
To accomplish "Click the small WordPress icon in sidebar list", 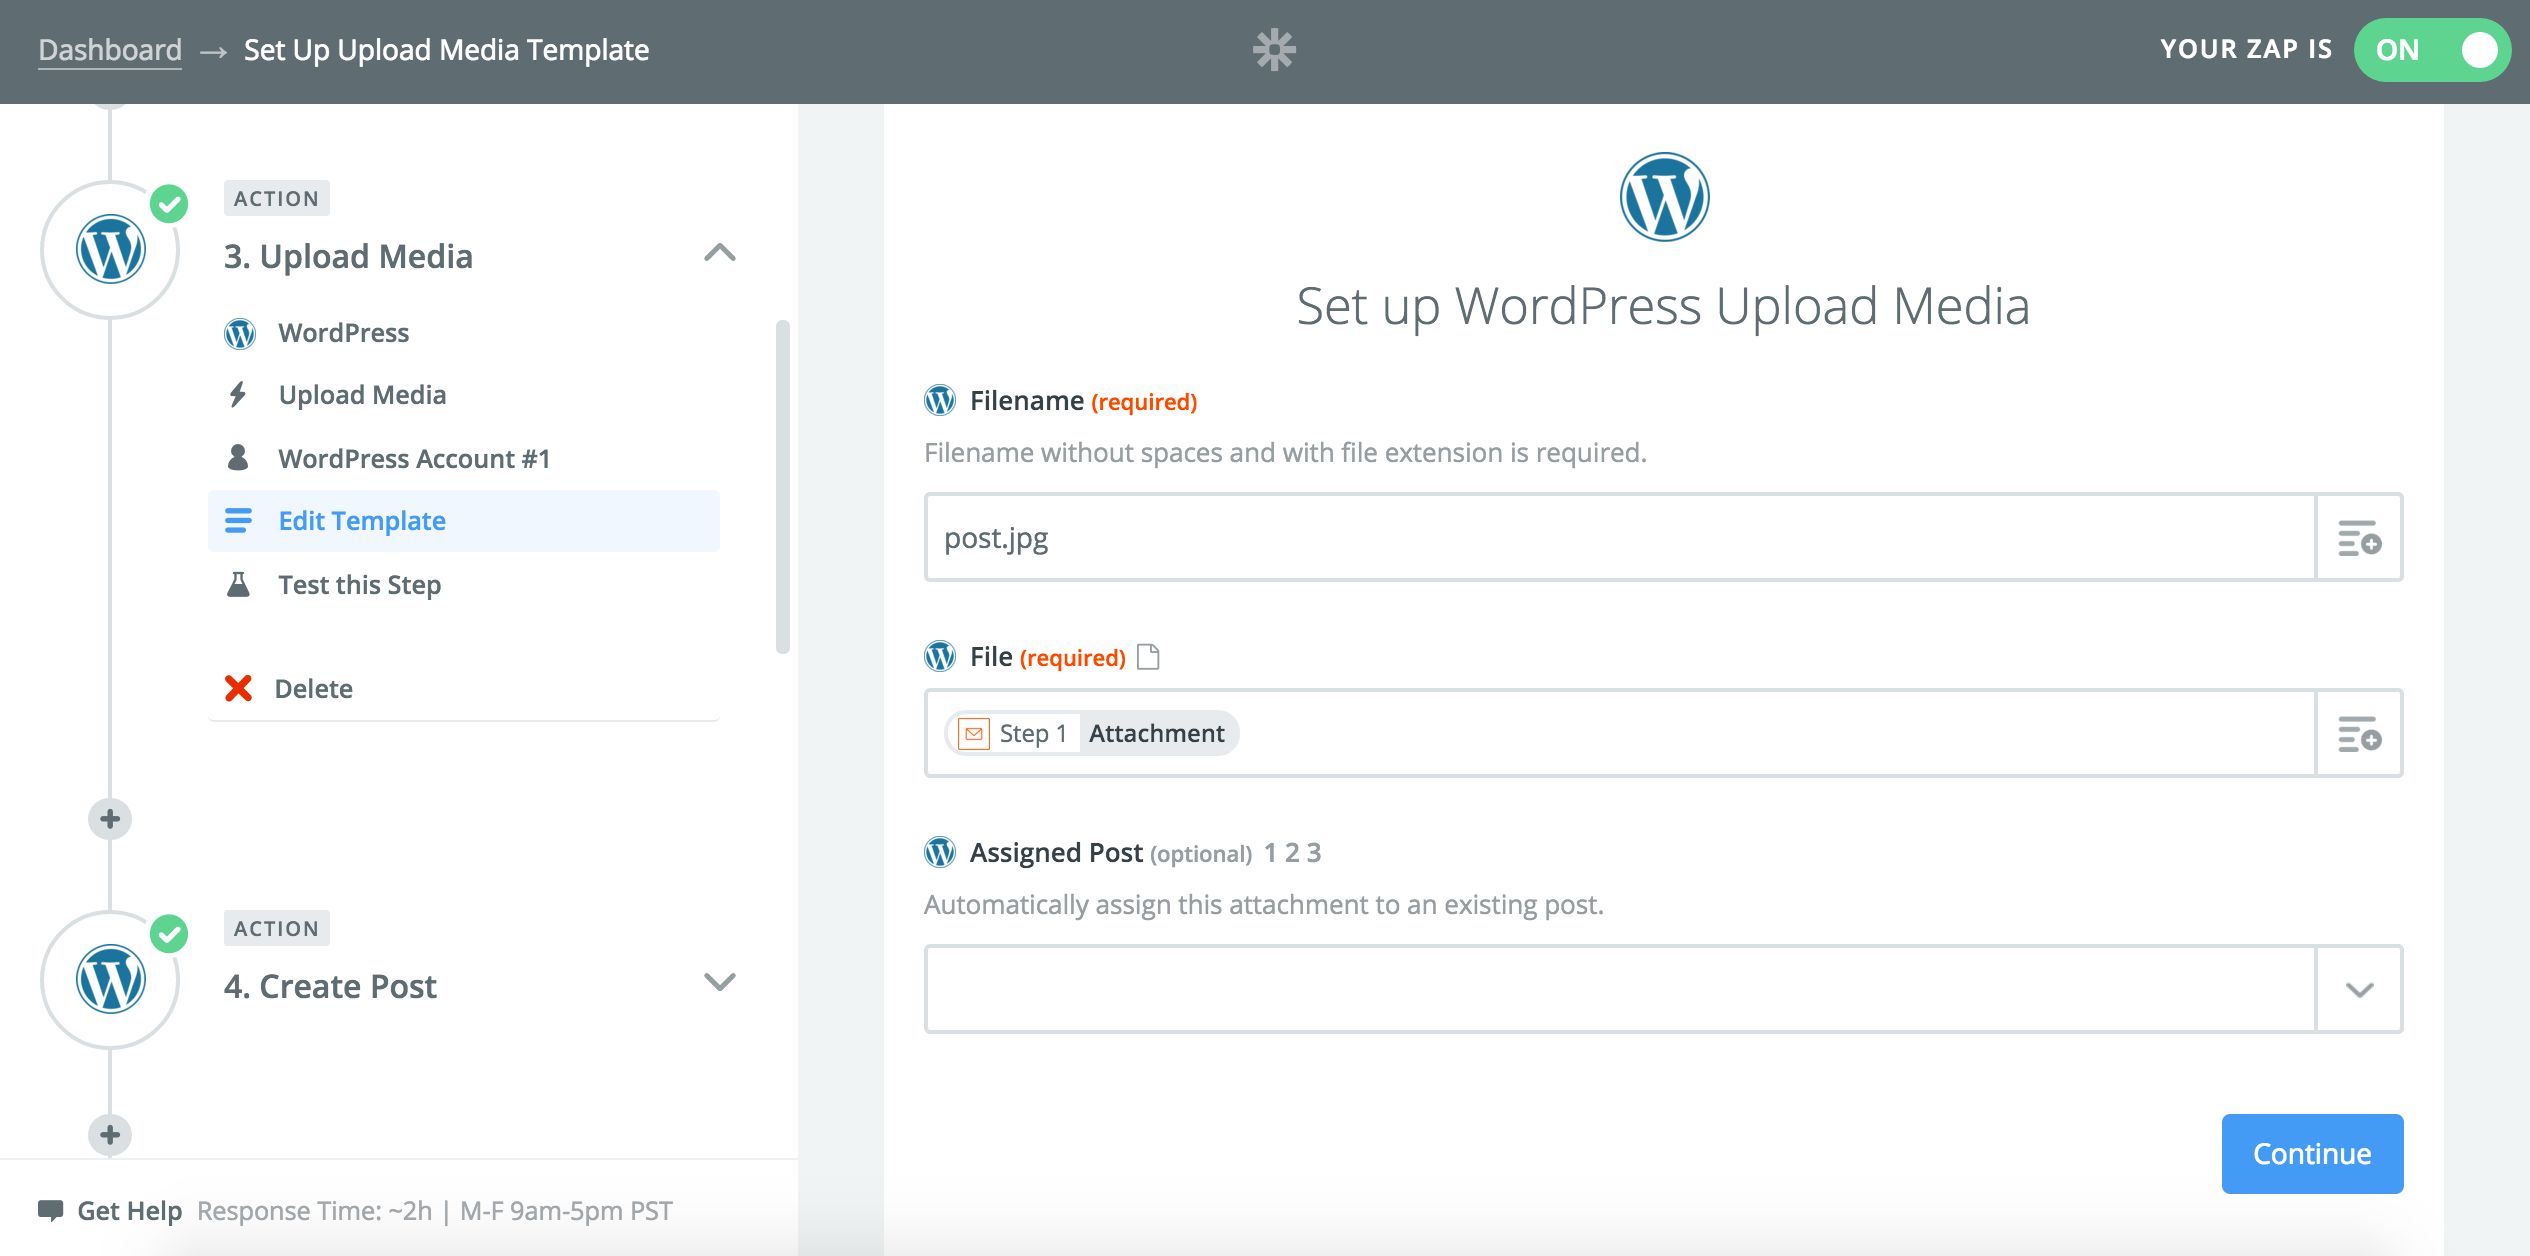I will (x=239, y=333).
